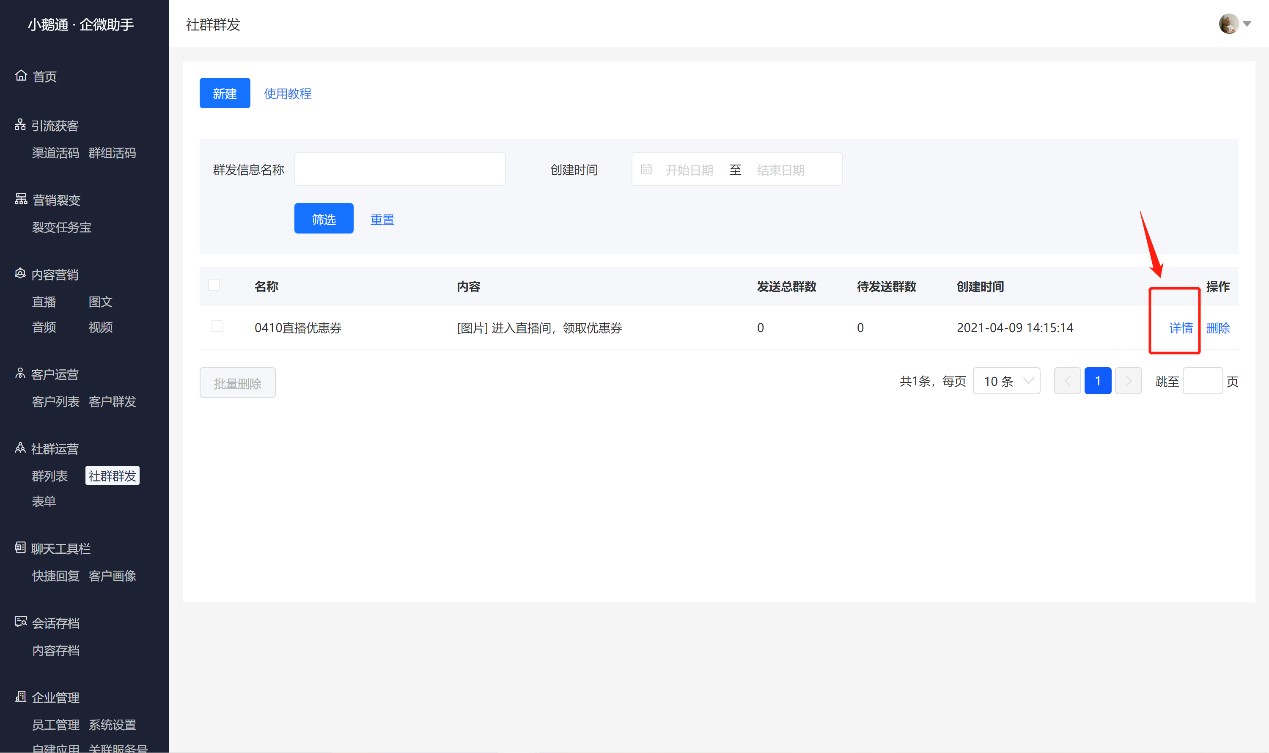This screenshot has width=1269, height=753.
Task: Open 首页 in the sidebar
Action: [x=44, y=76]
